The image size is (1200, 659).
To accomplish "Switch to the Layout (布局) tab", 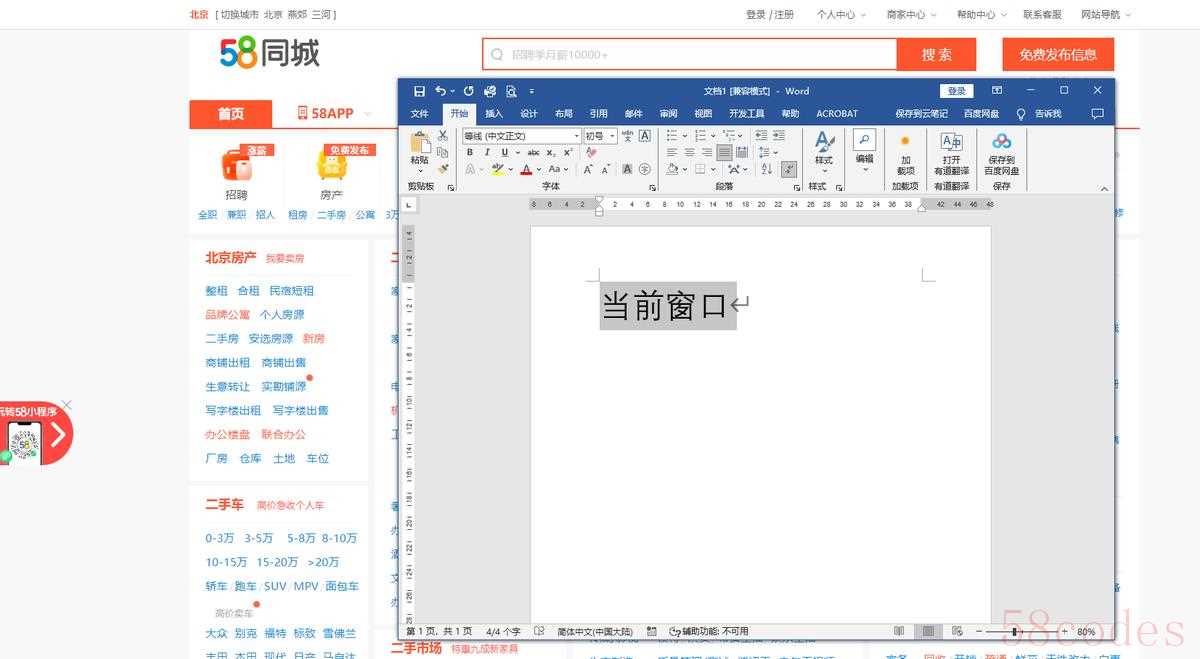I will point(564,113).
